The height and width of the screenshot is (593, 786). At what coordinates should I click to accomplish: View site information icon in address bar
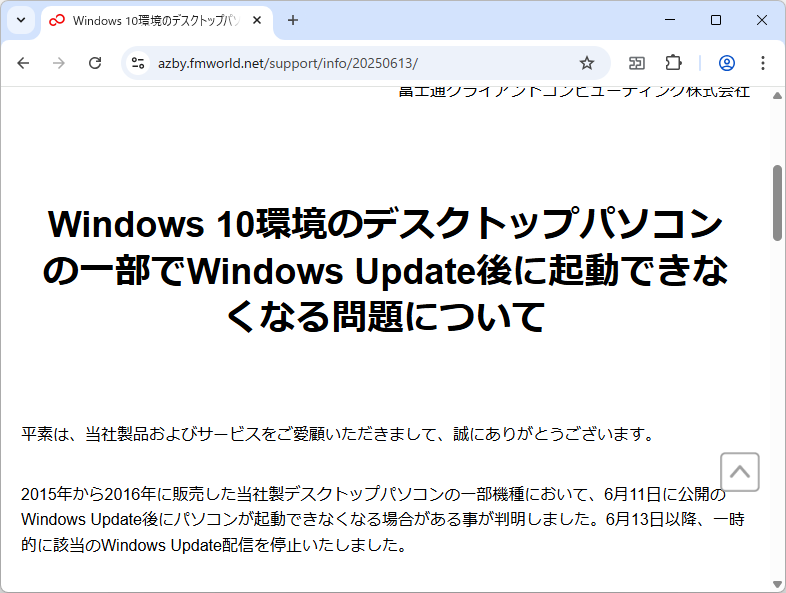138,63
